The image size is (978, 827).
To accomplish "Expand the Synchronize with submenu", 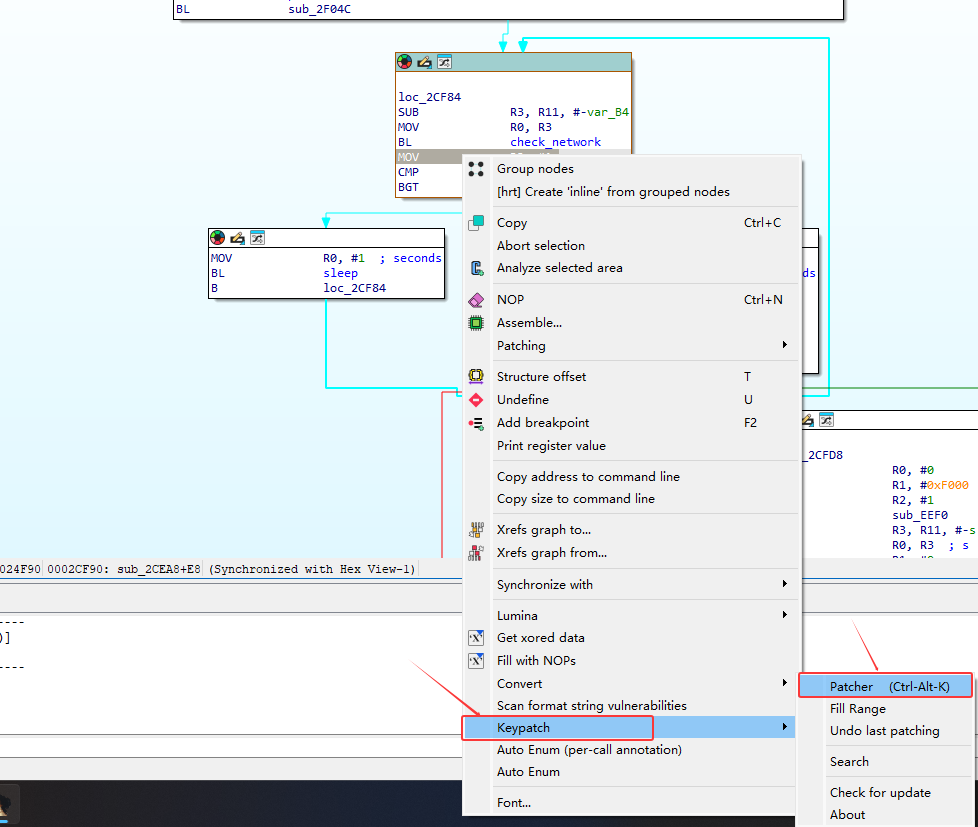I will tap(640, 585).
